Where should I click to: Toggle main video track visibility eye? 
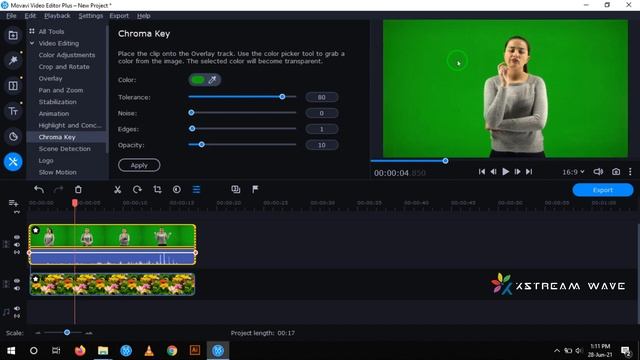tap(17, 281)
